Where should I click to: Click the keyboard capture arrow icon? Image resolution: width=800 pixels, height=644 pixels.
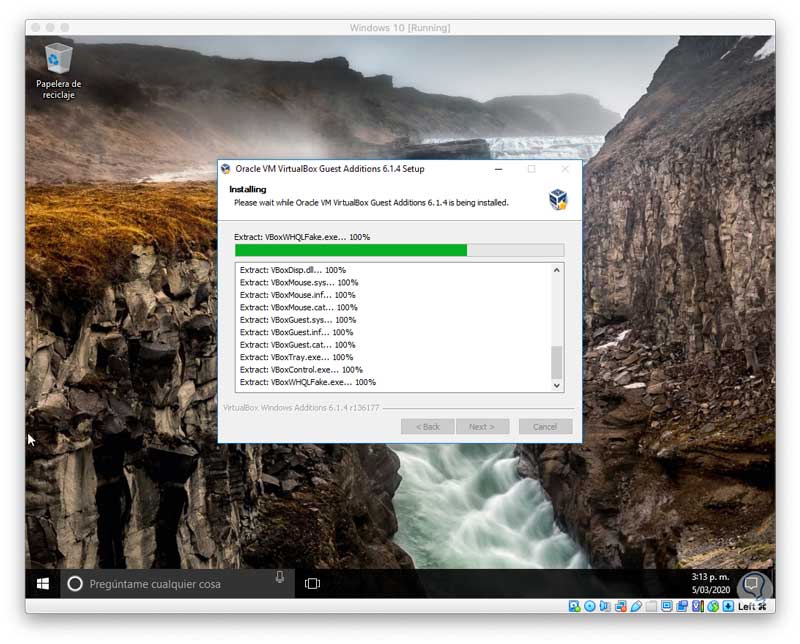click(728, 606)
